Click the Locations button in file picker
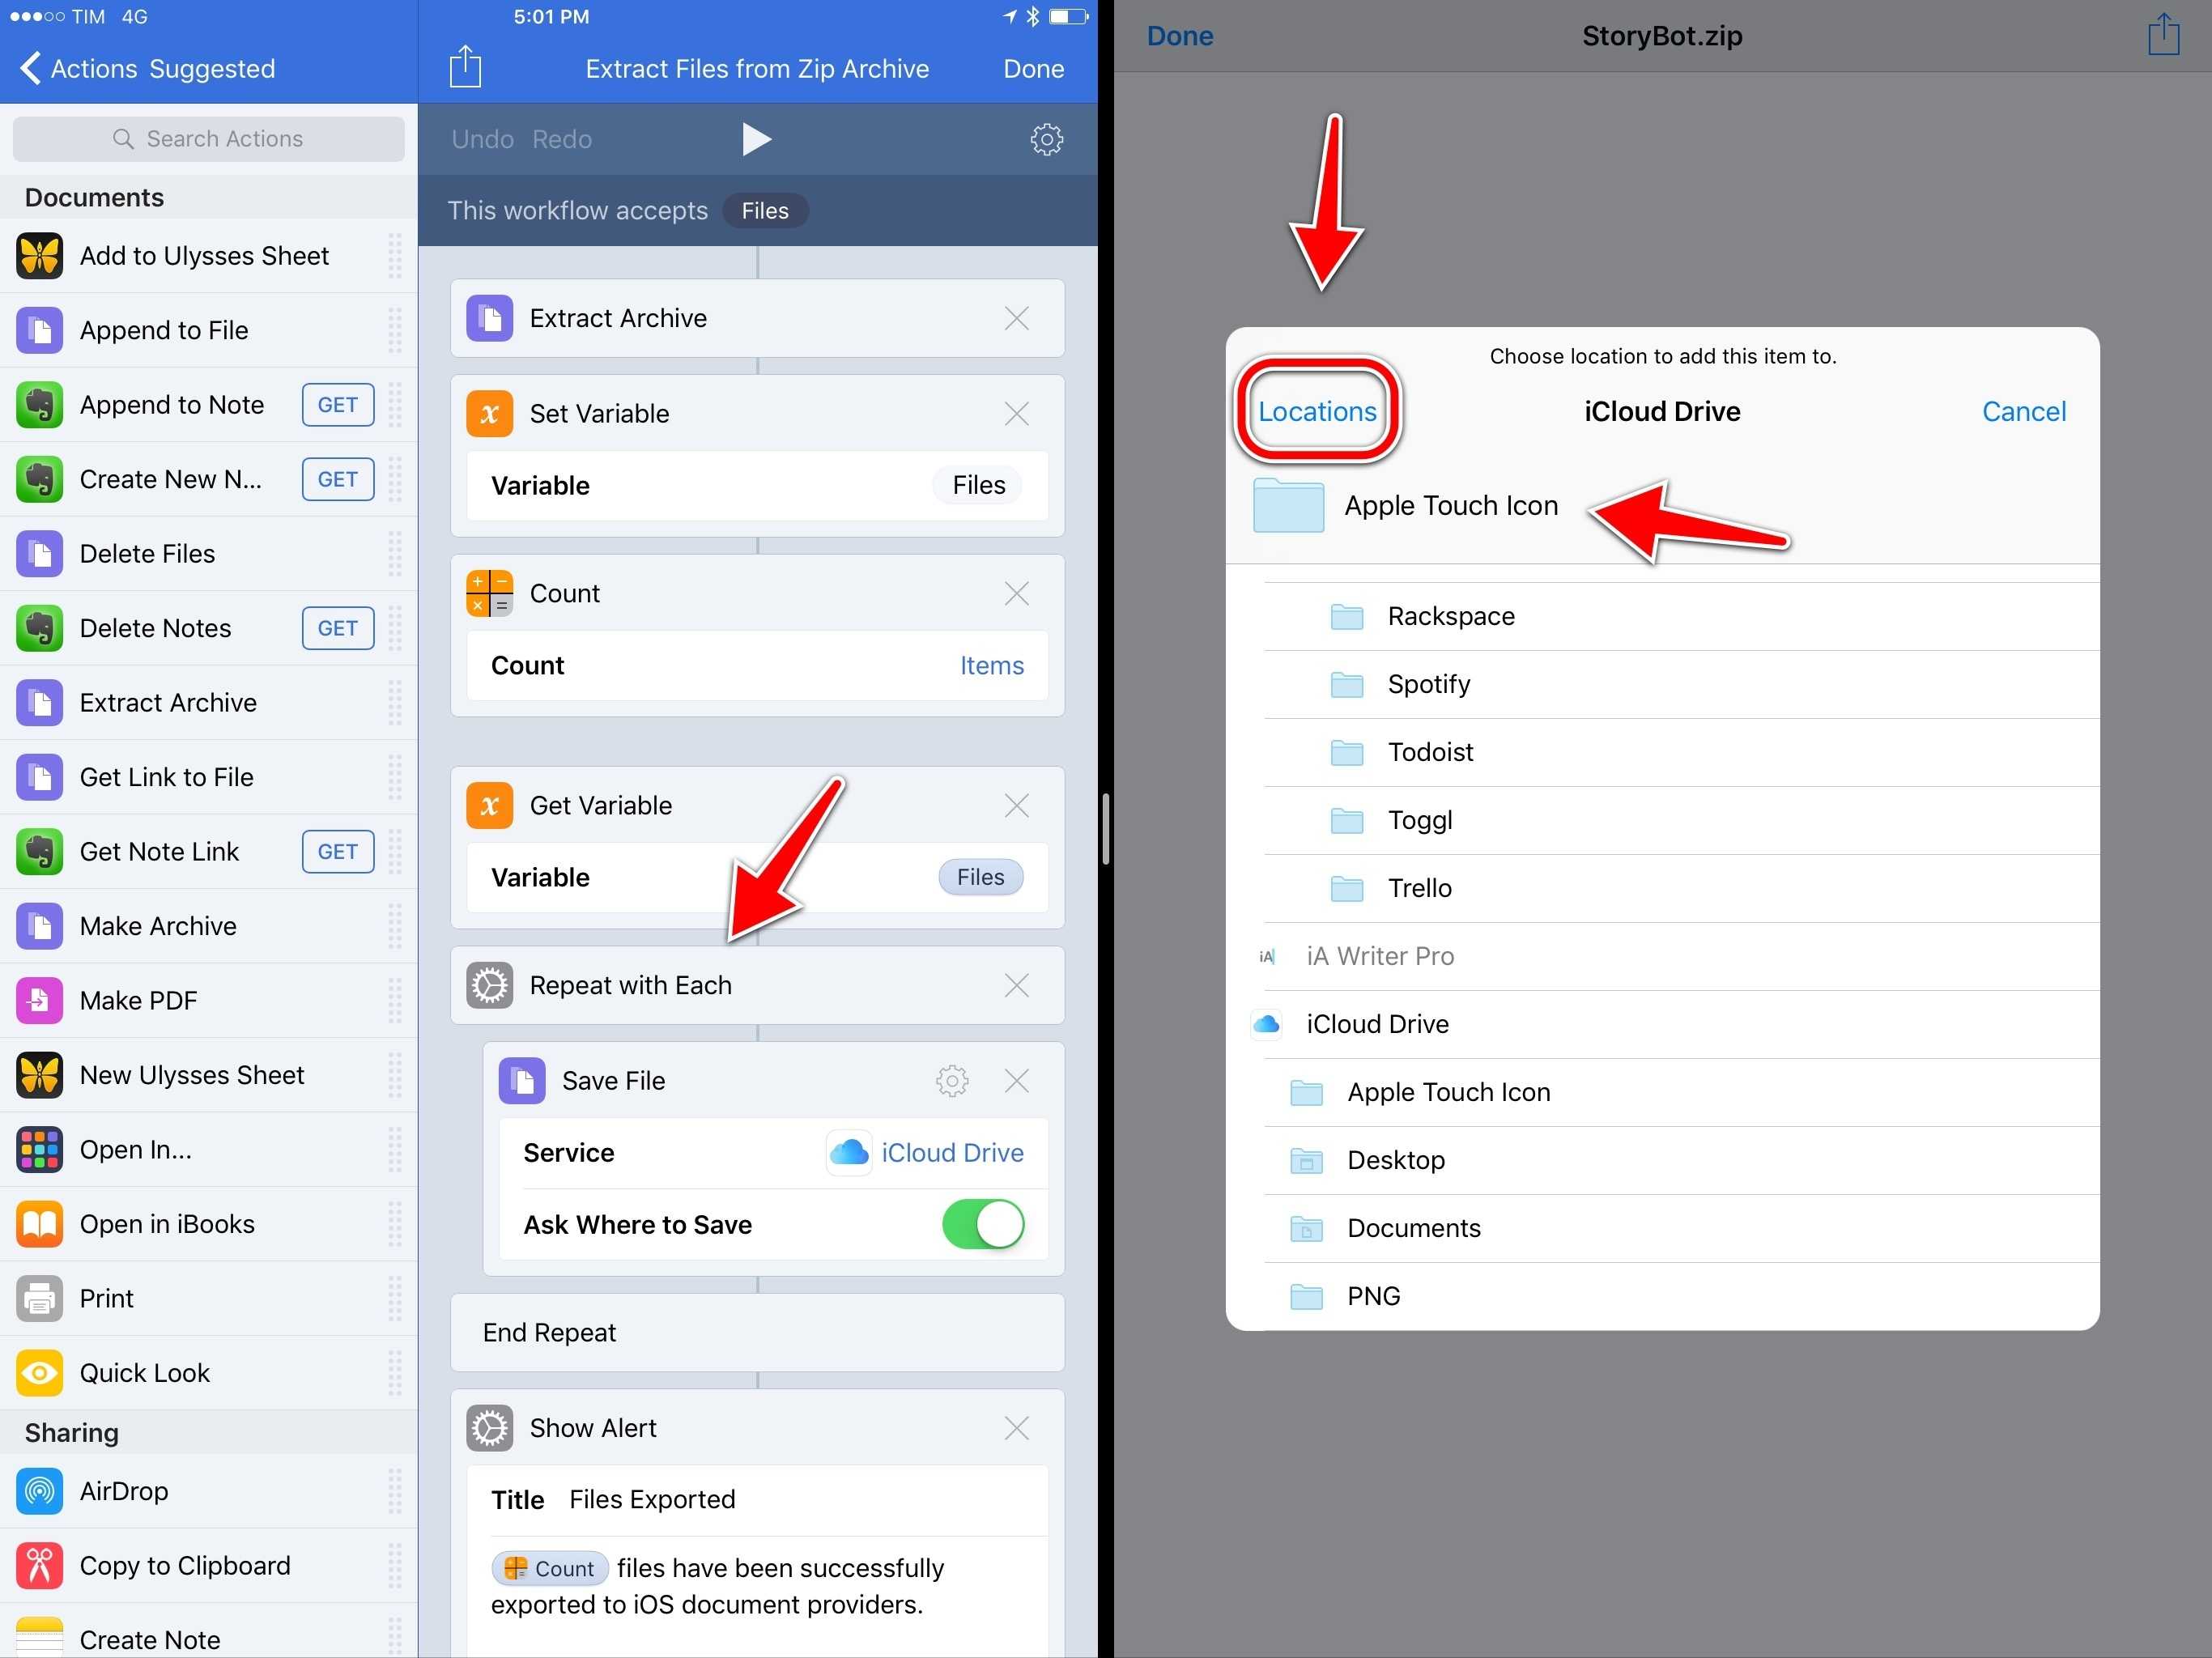The image size is (2212, 1658). click(1313, 413)
